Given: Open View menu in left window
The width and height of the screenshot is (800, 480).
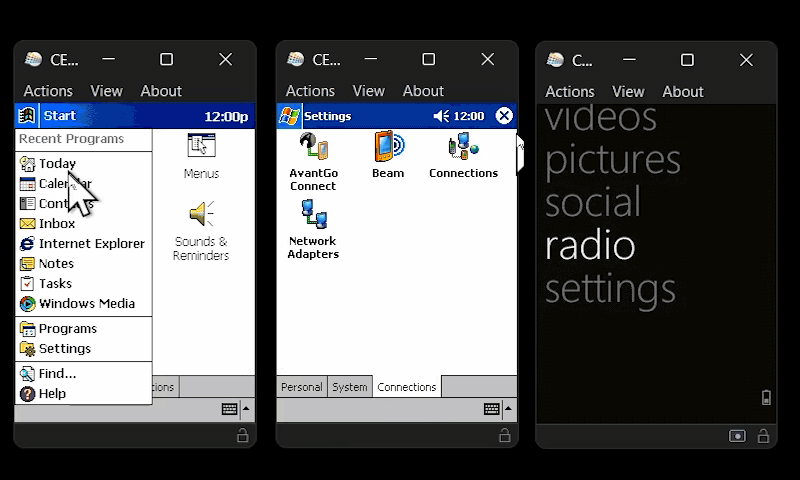Looking at the screenshot, I should click(107, 91).
